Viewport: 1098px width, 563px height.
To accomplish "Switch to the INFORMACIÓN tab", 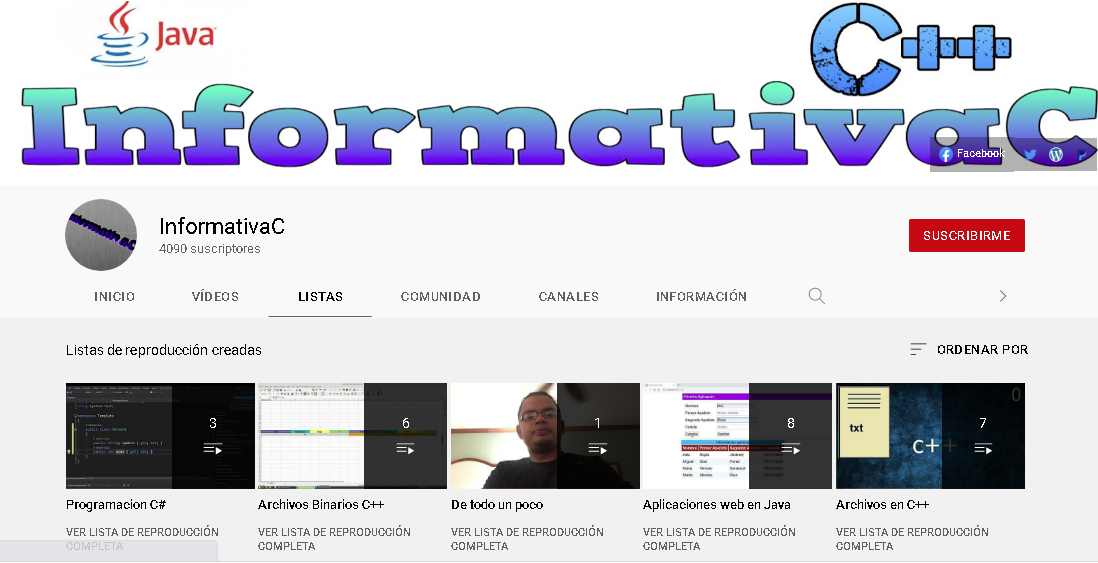I will coord(701,296).
